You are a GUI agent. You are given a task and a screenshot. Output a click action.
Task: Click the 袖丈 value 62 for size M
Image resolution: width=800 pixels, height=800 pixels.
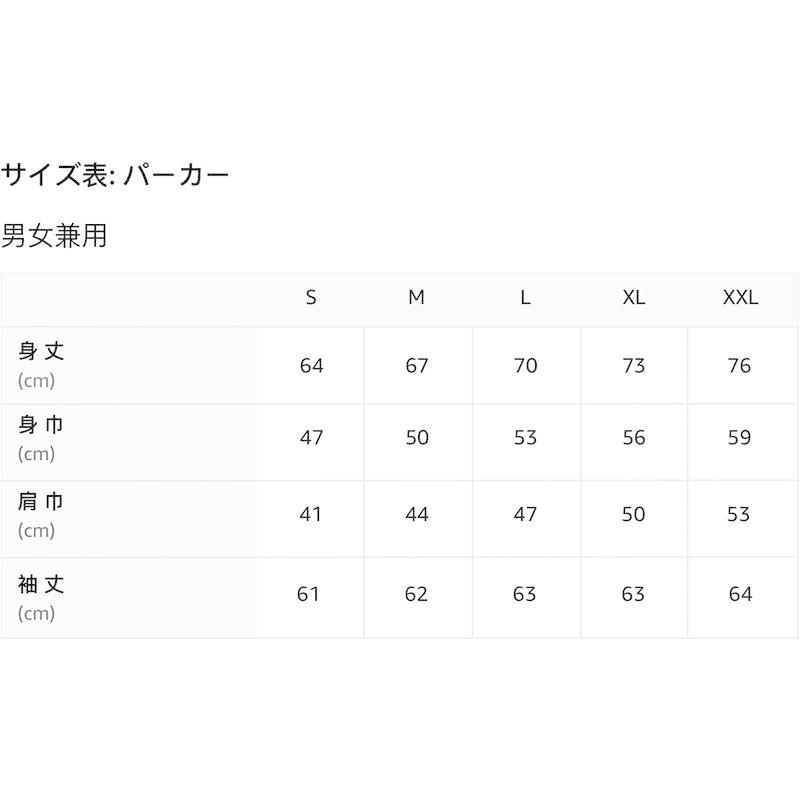(417, 595)
